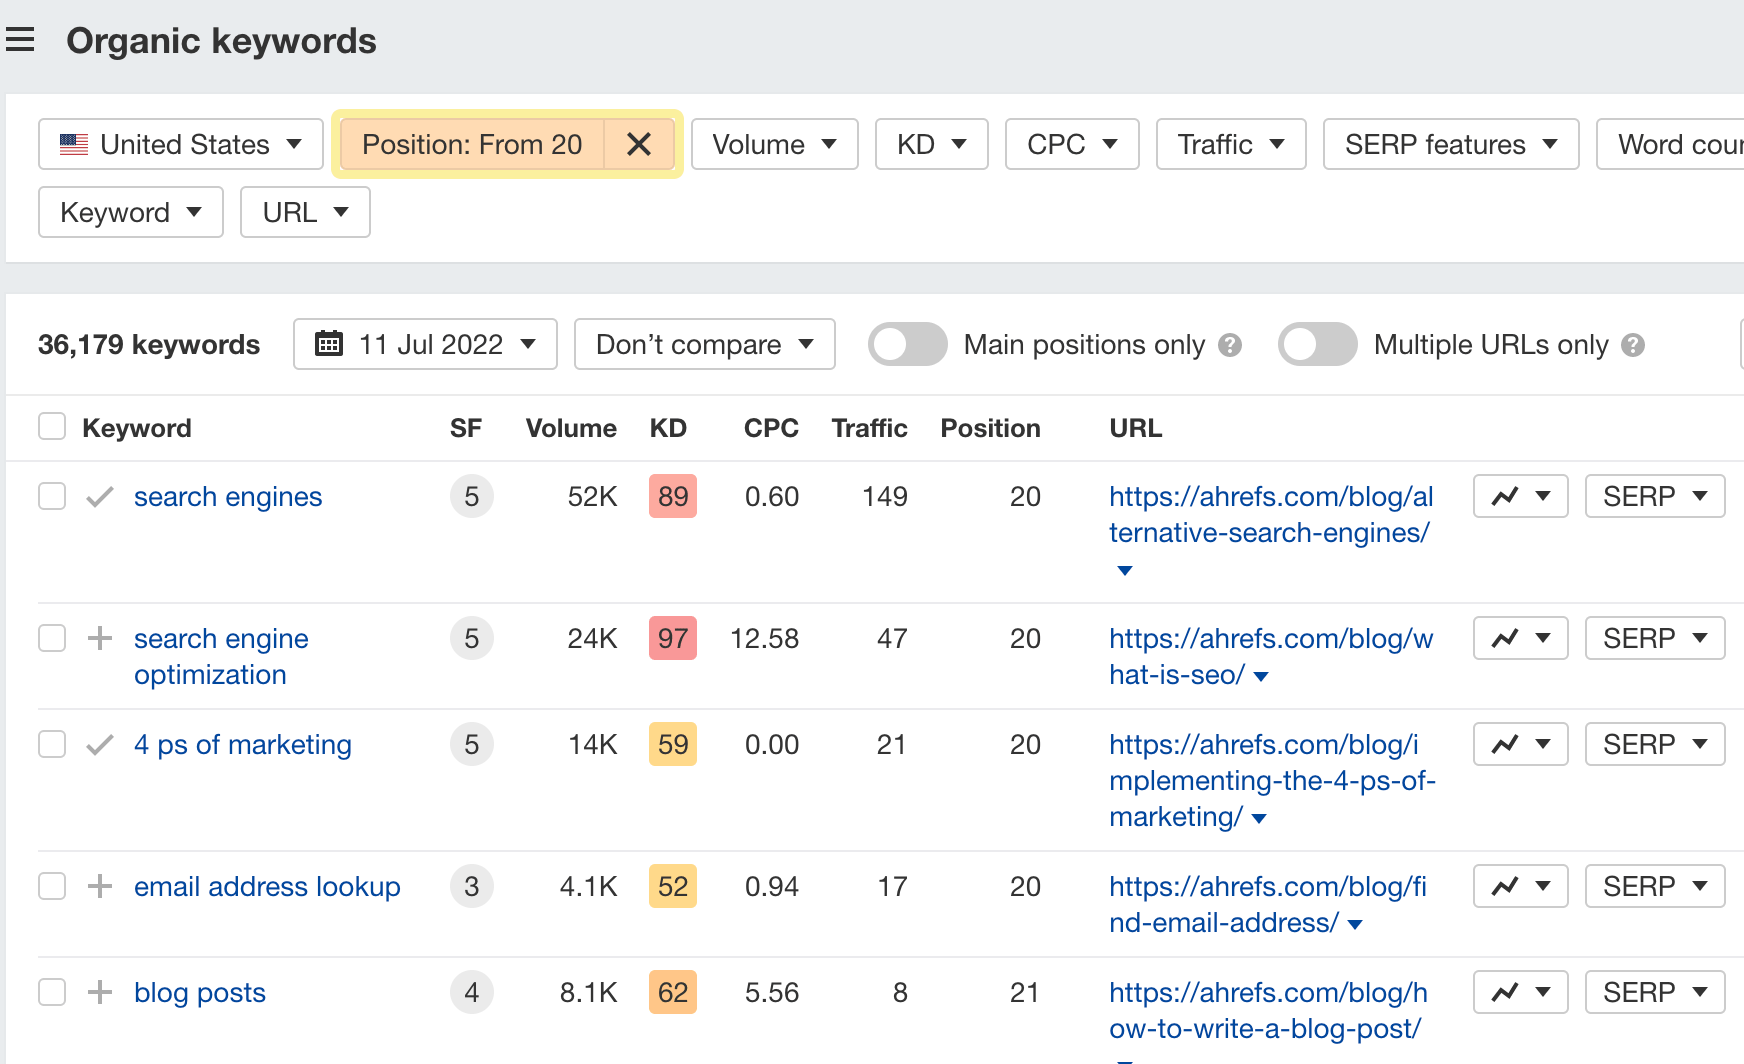1744x1064 pixels.
Task: Open the Volume filter dropdown
Action: (x=774, y=144)
